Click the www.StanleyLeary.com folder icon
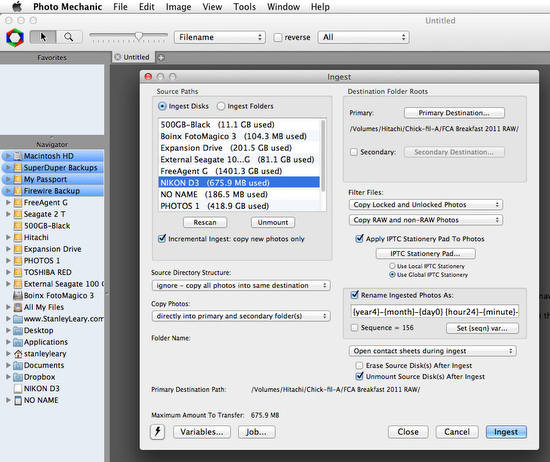 (x=18, y=319)
